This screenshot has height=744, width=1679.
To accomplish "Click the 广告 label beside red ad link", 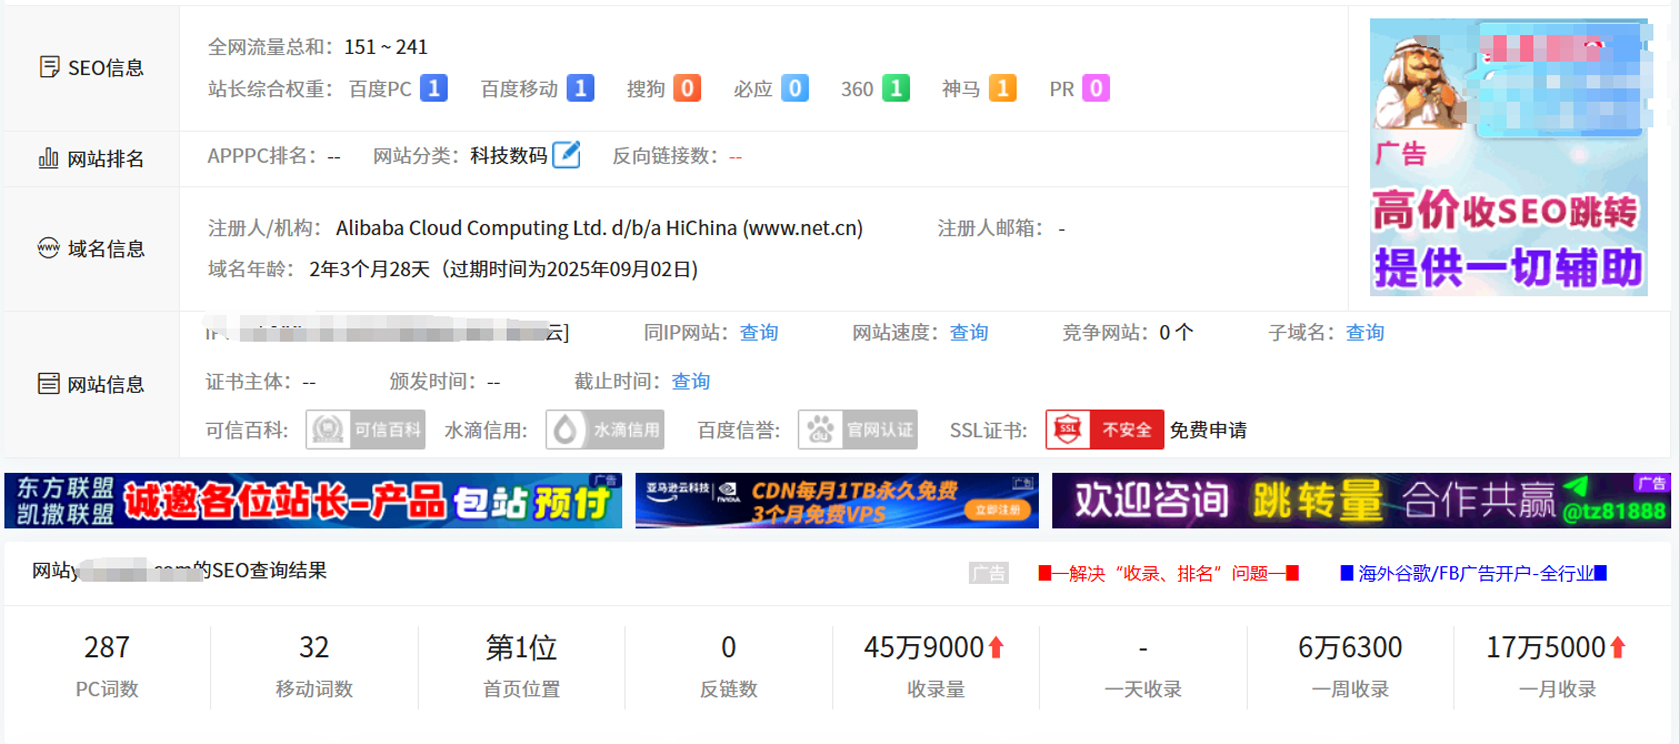I will 989,573.
